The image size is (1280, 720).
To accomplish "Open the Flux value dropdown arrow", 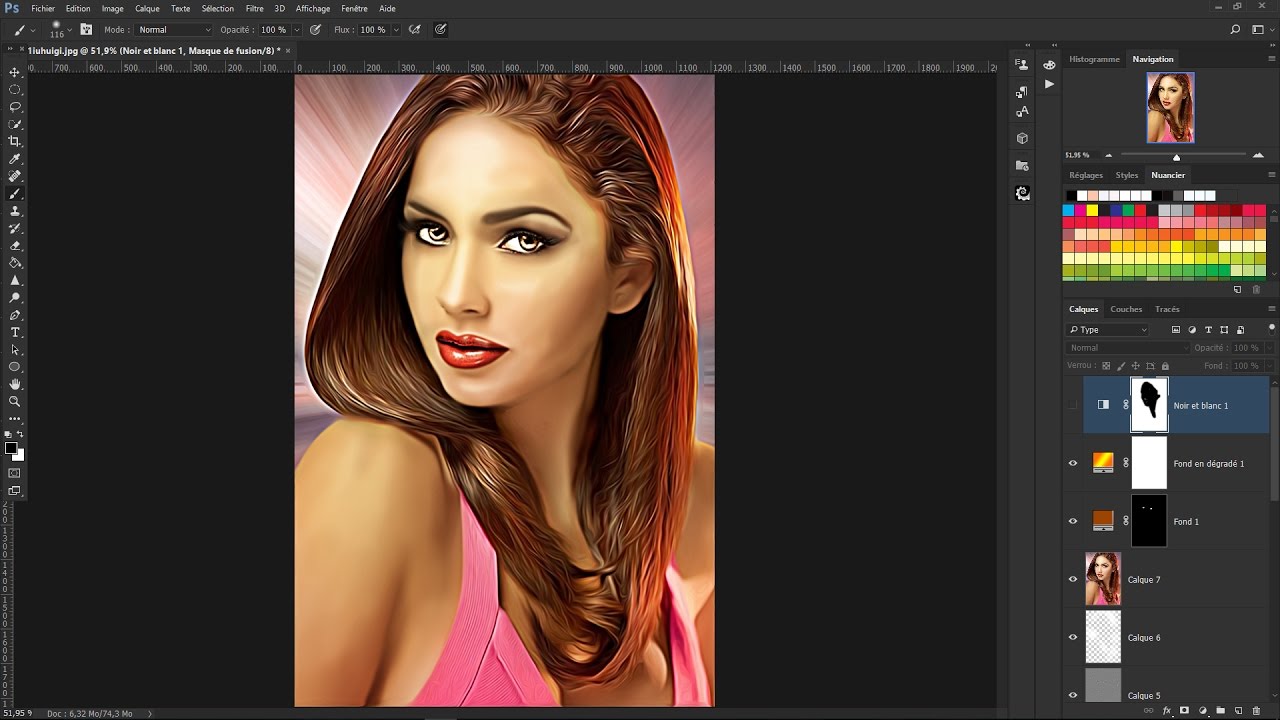I will tap(396, 30).
